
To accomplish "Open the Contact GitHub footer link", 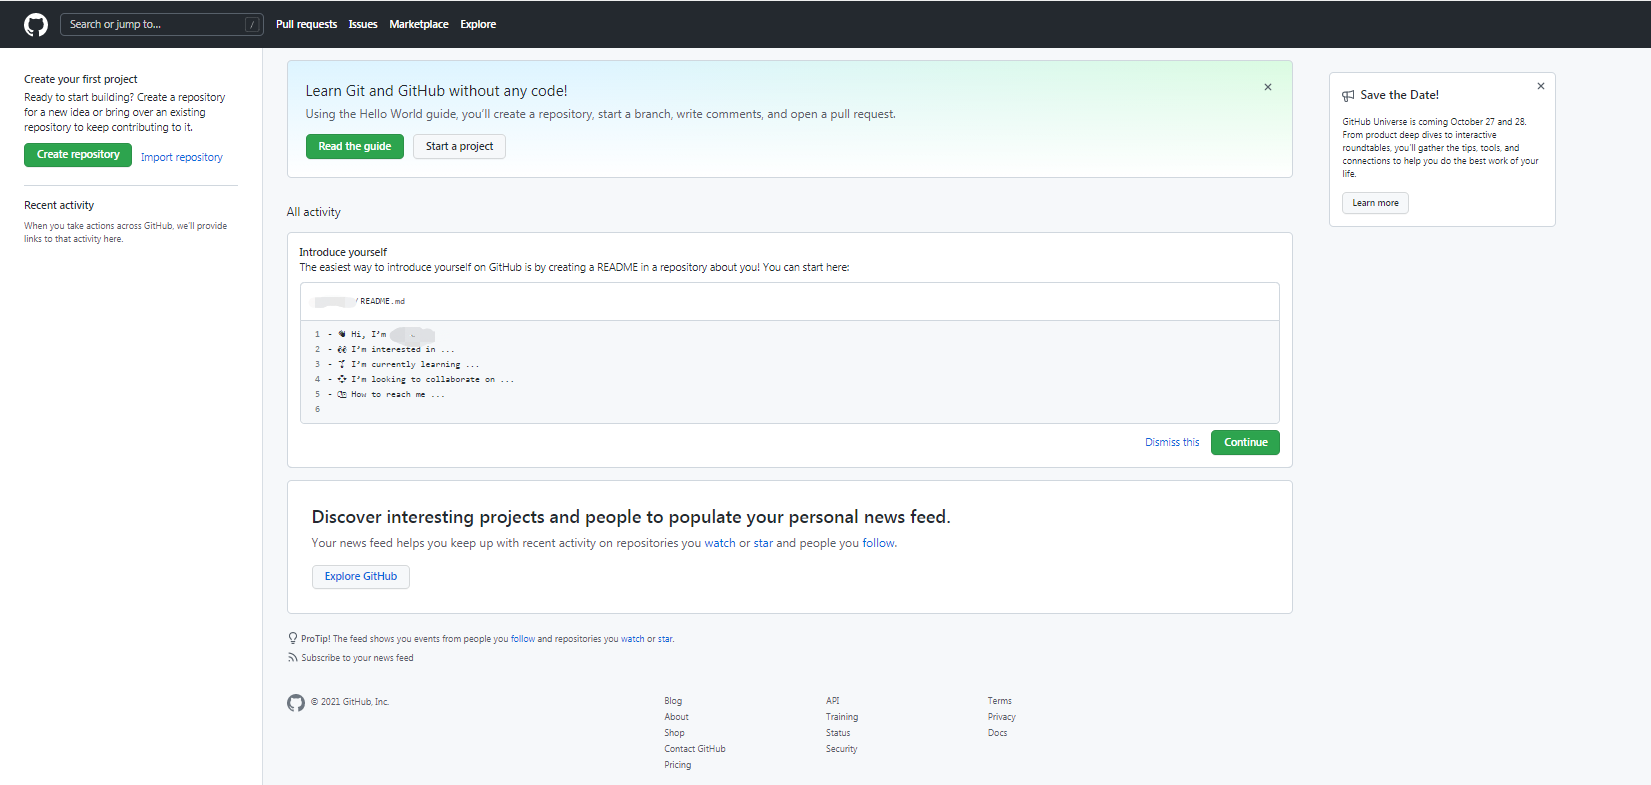I will point(695,749).
